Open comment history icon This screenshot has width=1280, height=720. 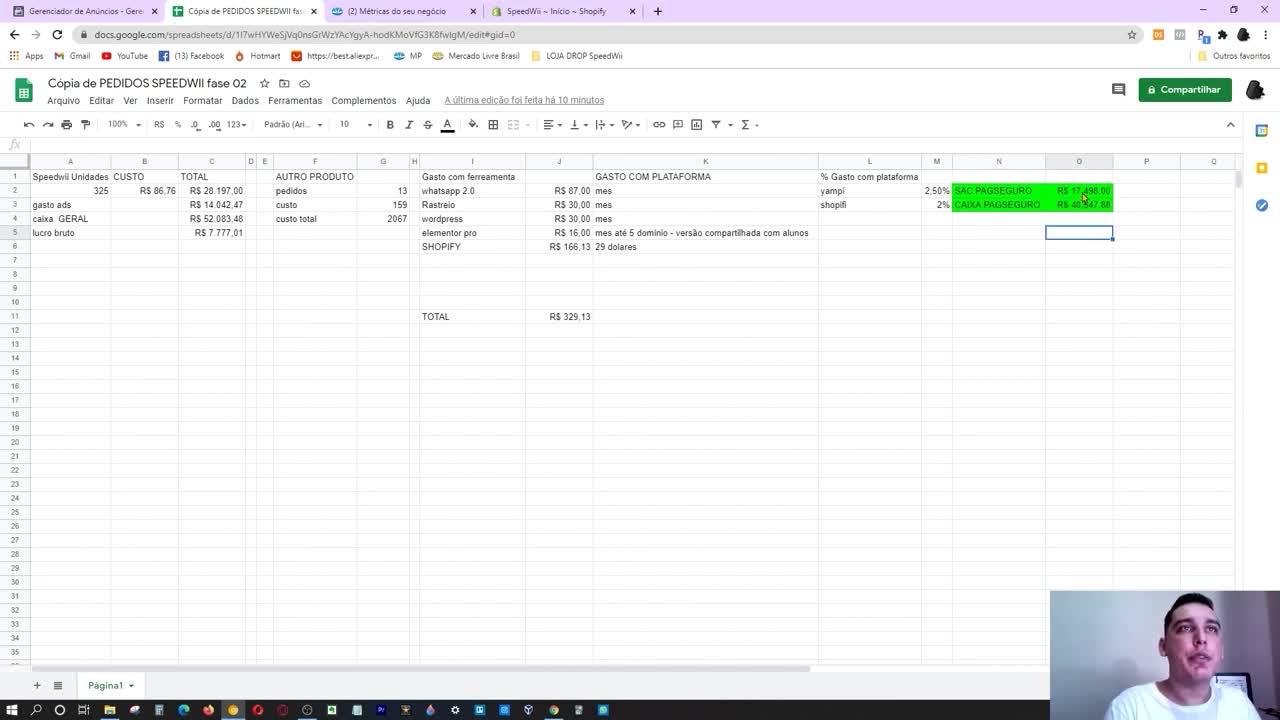pos(1118,90)
